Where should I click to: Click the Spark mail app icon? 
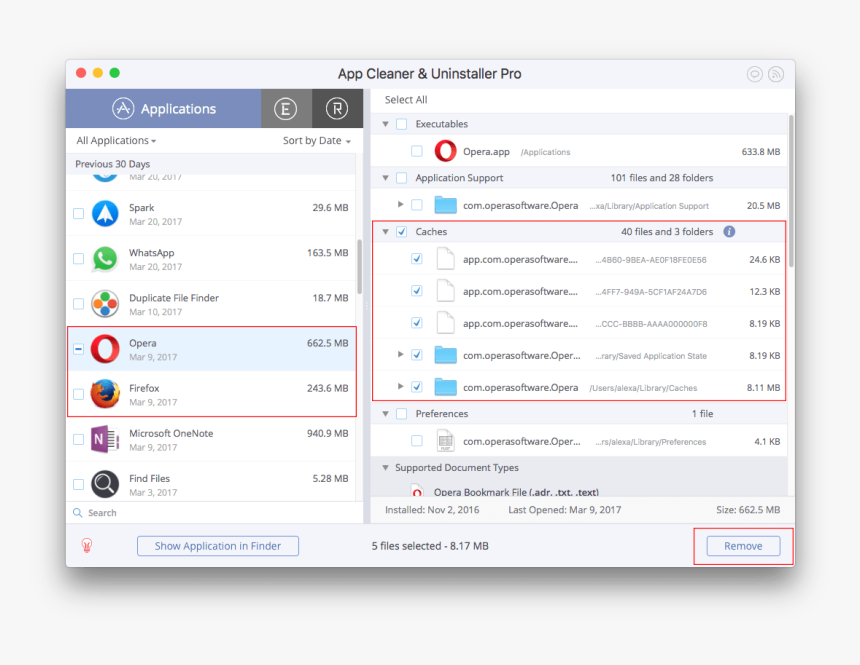tap(105, 214)
